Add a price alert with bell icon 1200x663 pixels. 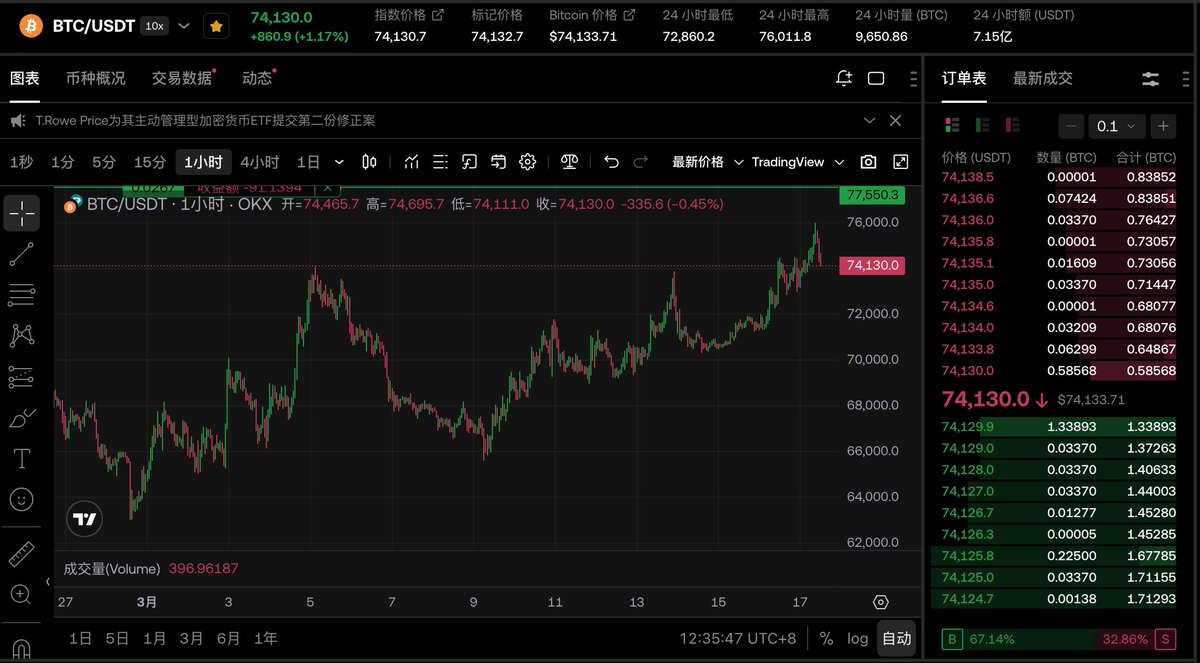[844, 78]
